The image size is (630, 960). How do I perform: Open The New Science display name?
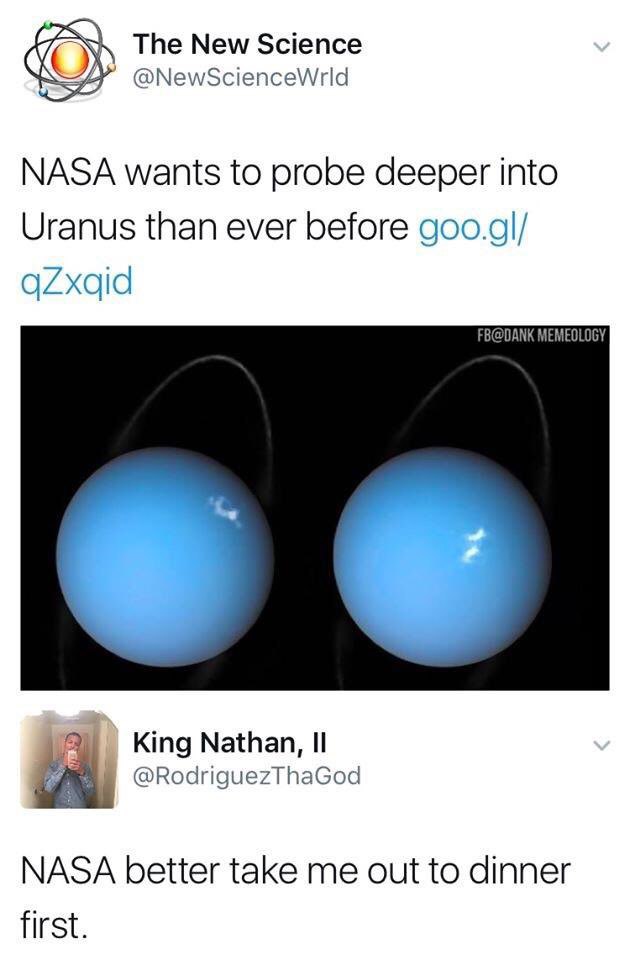(x=247, y=44)
